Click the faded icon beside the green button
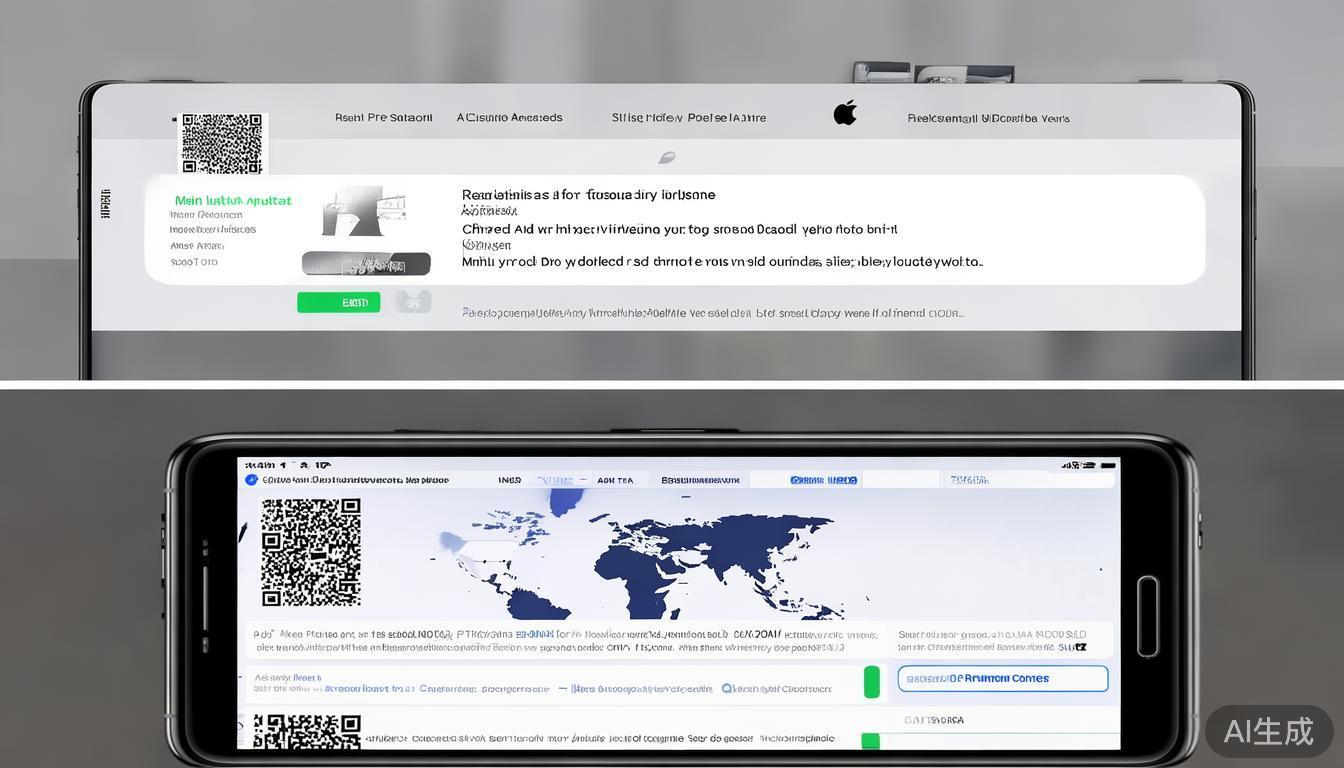Viewport: 1344px width, 768px height. coord(413,302)
